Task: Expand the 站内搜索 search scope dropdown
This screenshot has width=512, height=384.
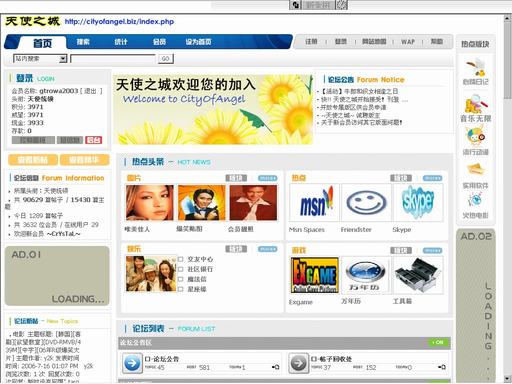Action: coord(63,59)
